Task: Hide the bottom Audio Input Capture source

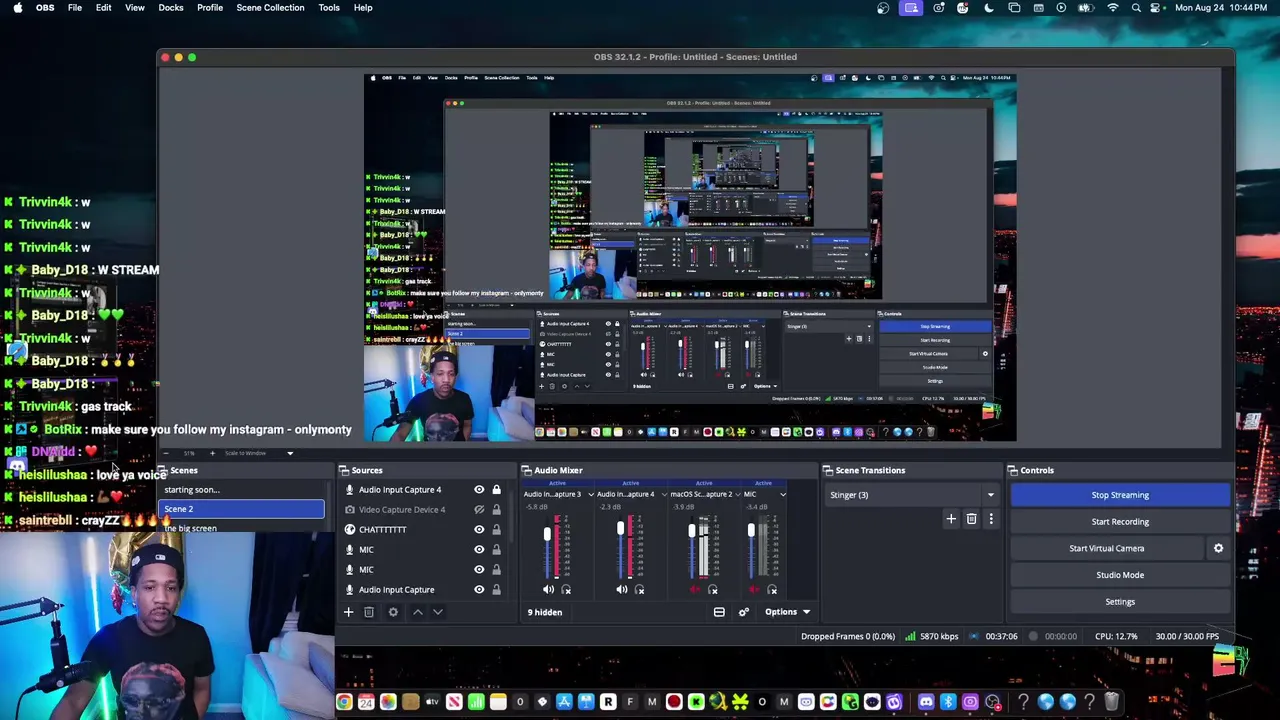Action: 479,590
